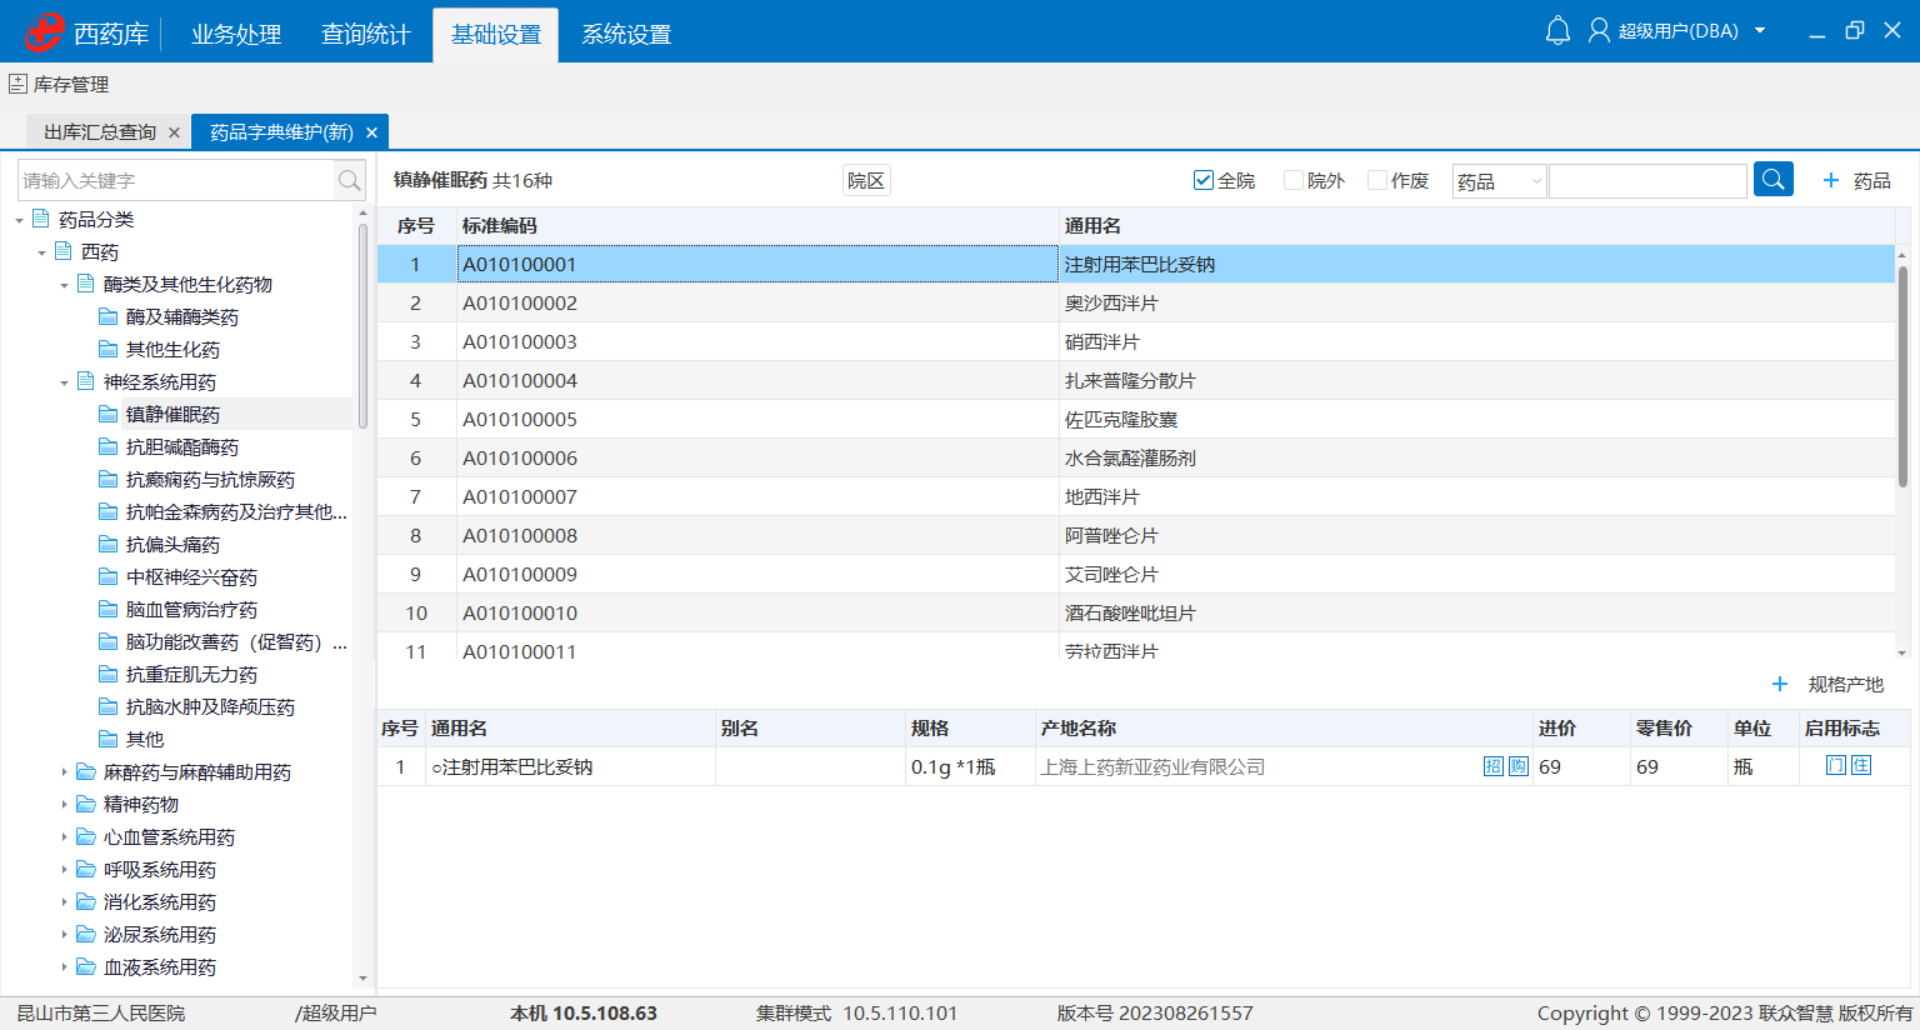Open the 业务处理 menu
Image resolution: width=1920 pixels, height=1030 pixels.
[236, 34]
